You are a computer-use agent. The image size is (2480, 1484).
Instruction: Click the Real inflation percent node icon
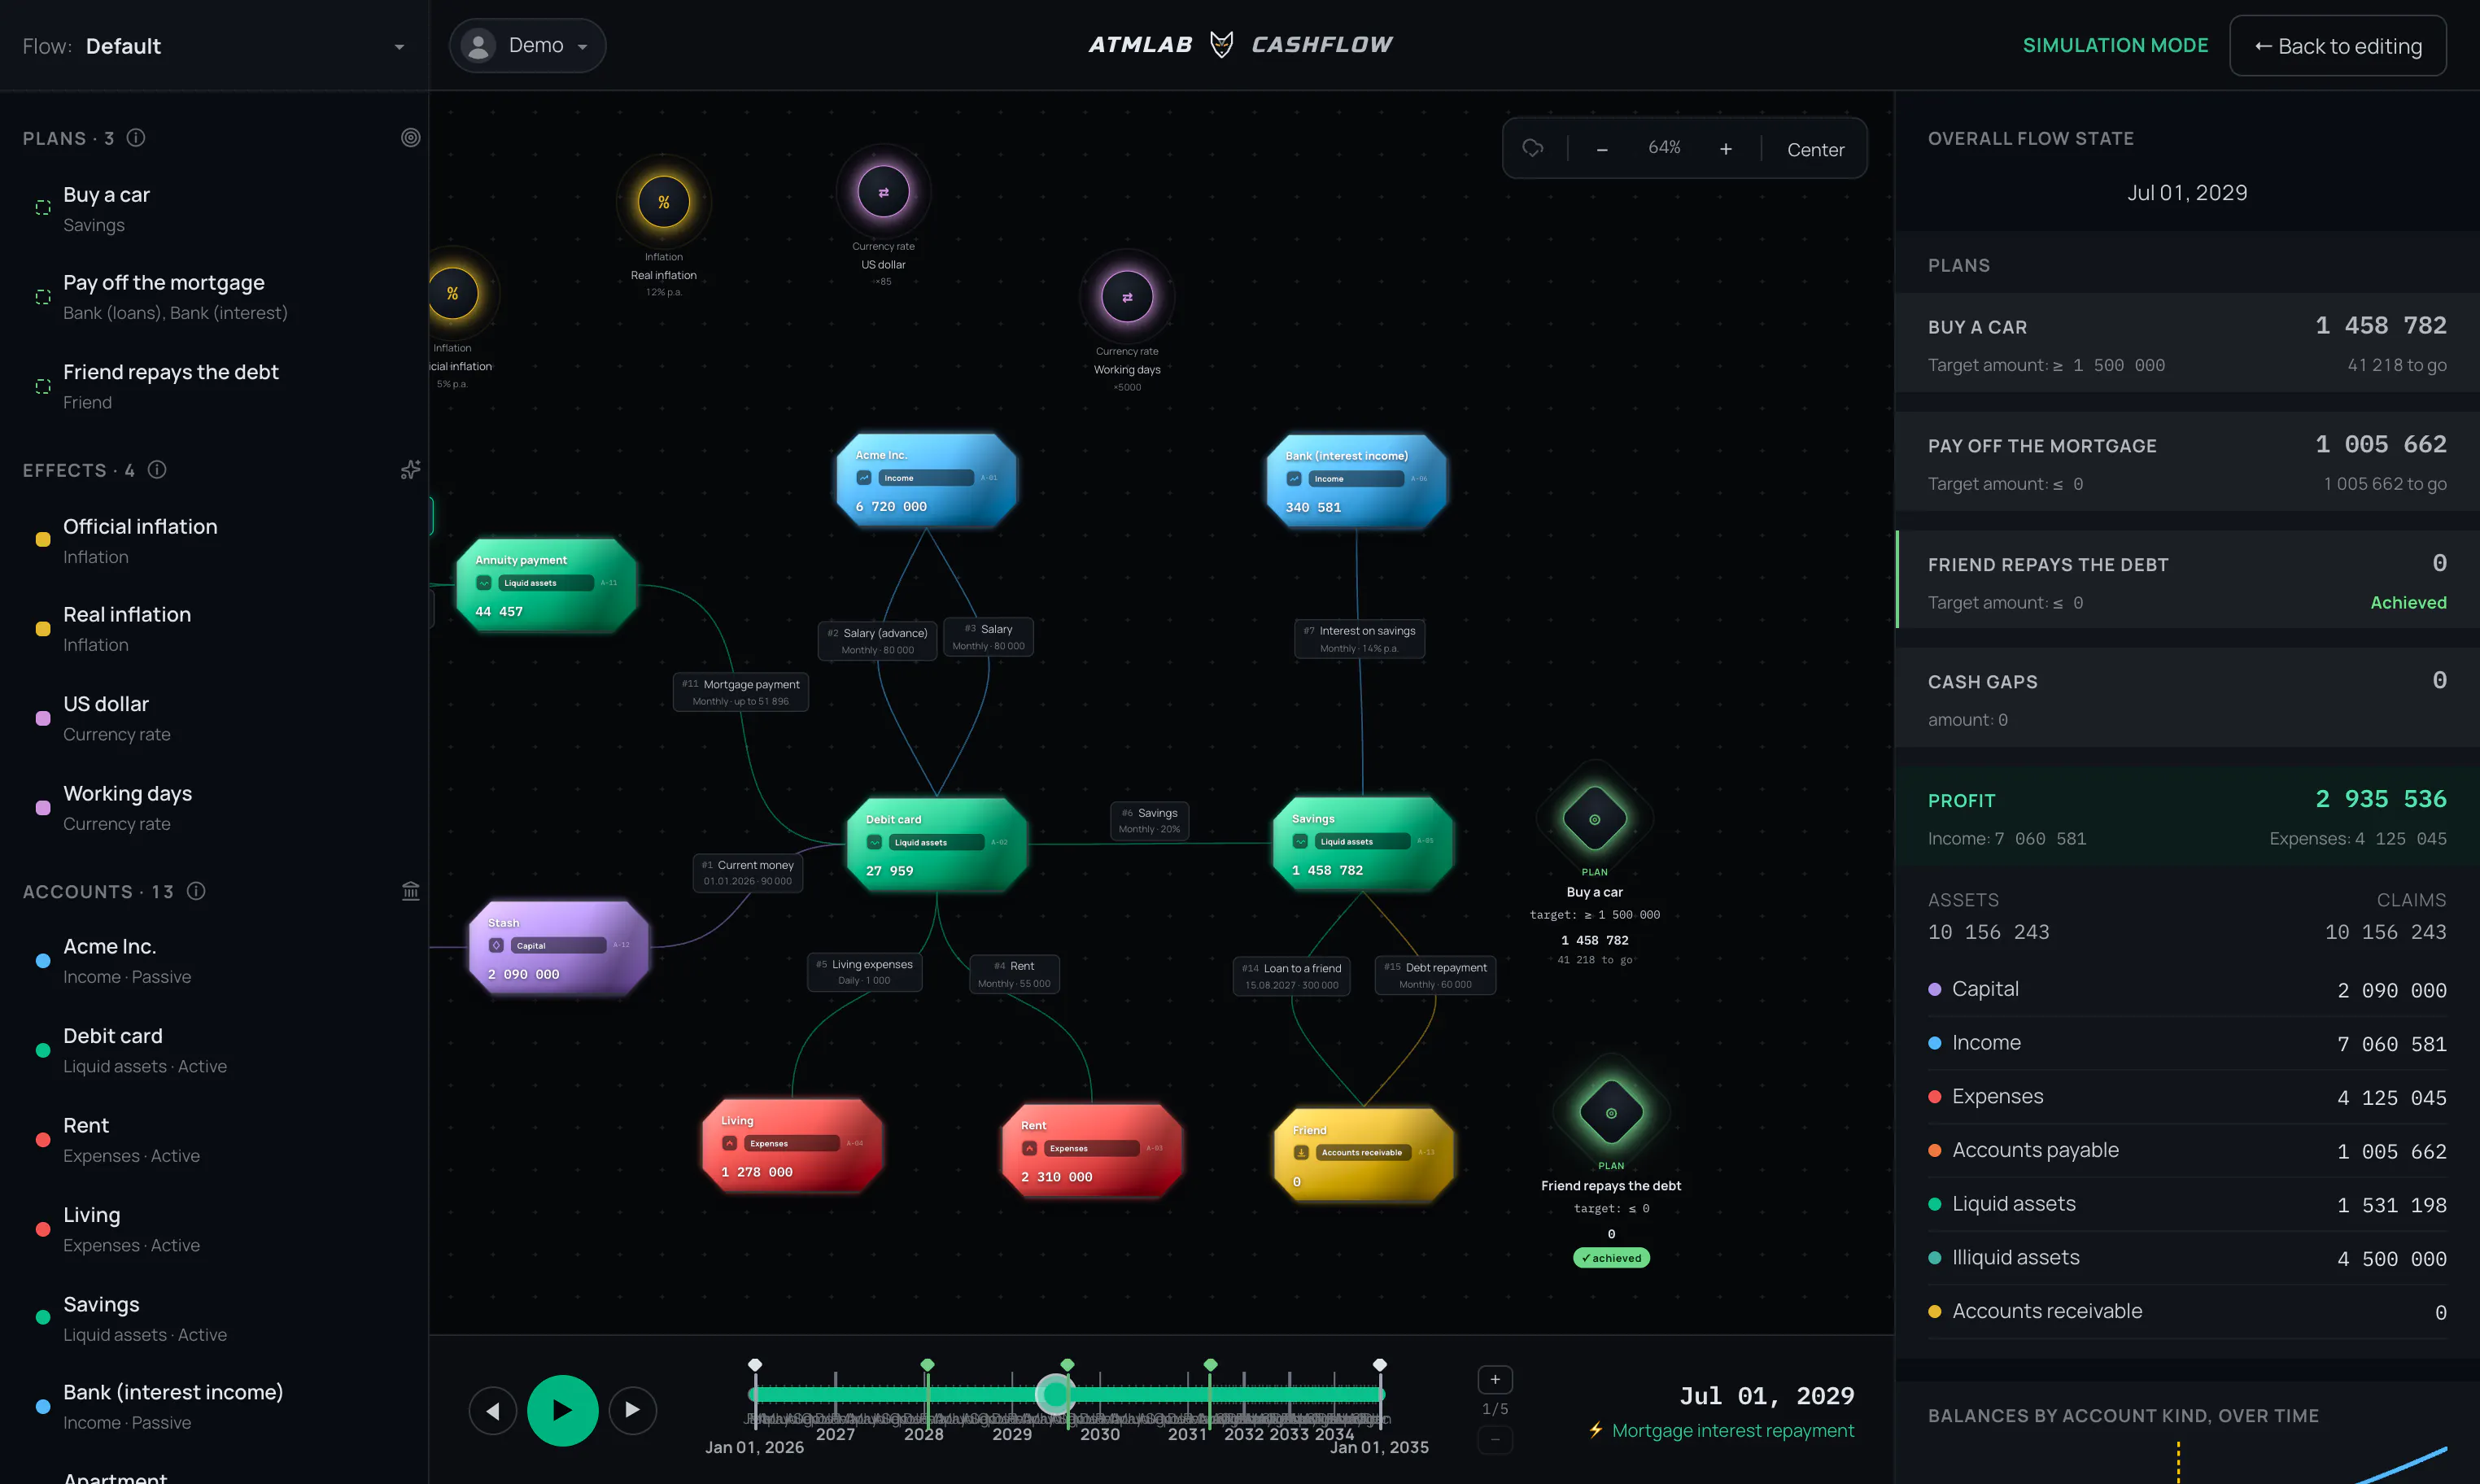point(663,202)
